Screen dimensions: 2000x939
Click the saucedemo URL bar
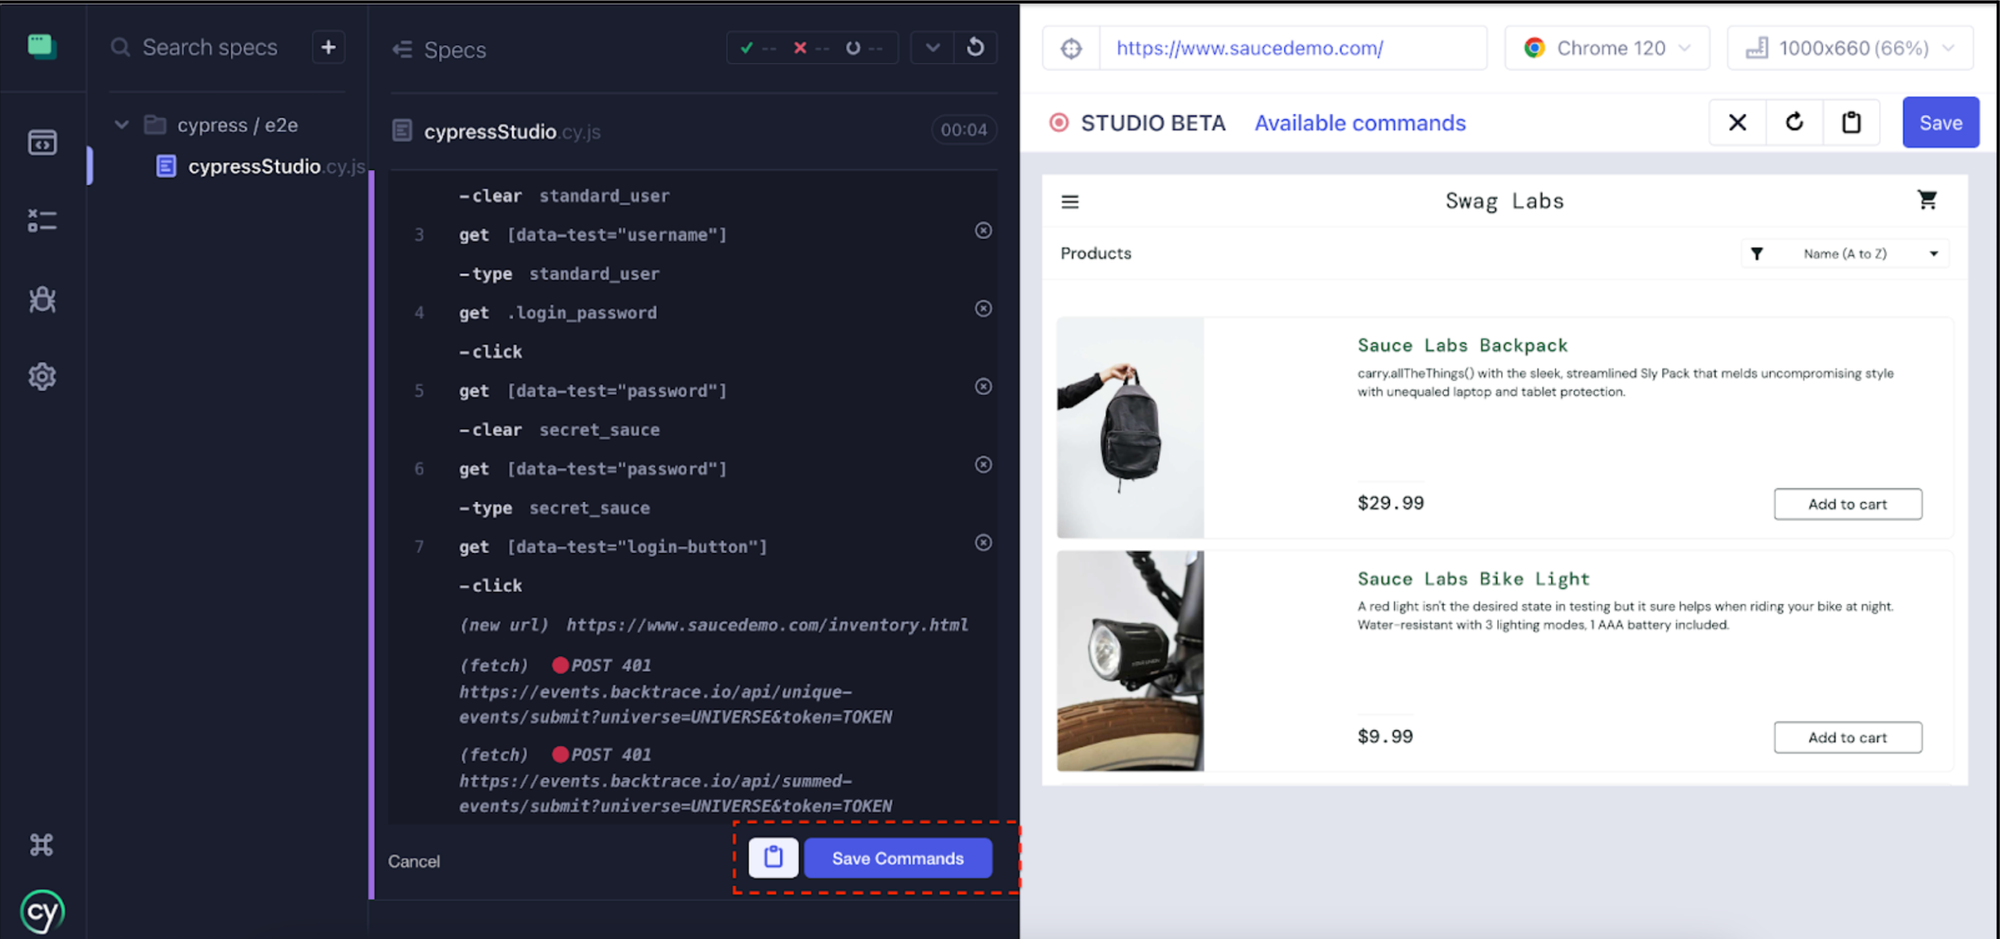pyautogui.click(x=1293, y=48)
